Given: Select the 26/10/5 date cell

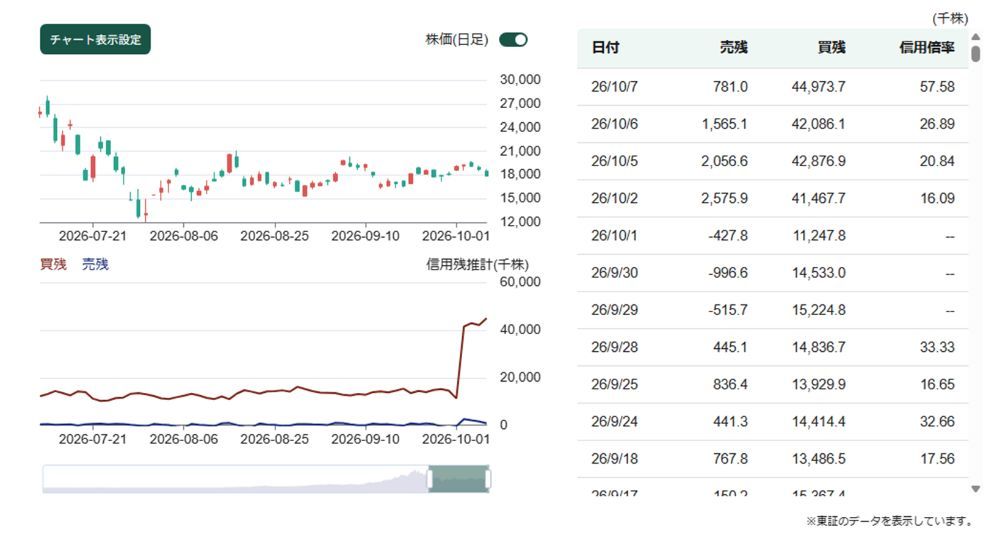Looking at the screenshot, I should (614, 161).
